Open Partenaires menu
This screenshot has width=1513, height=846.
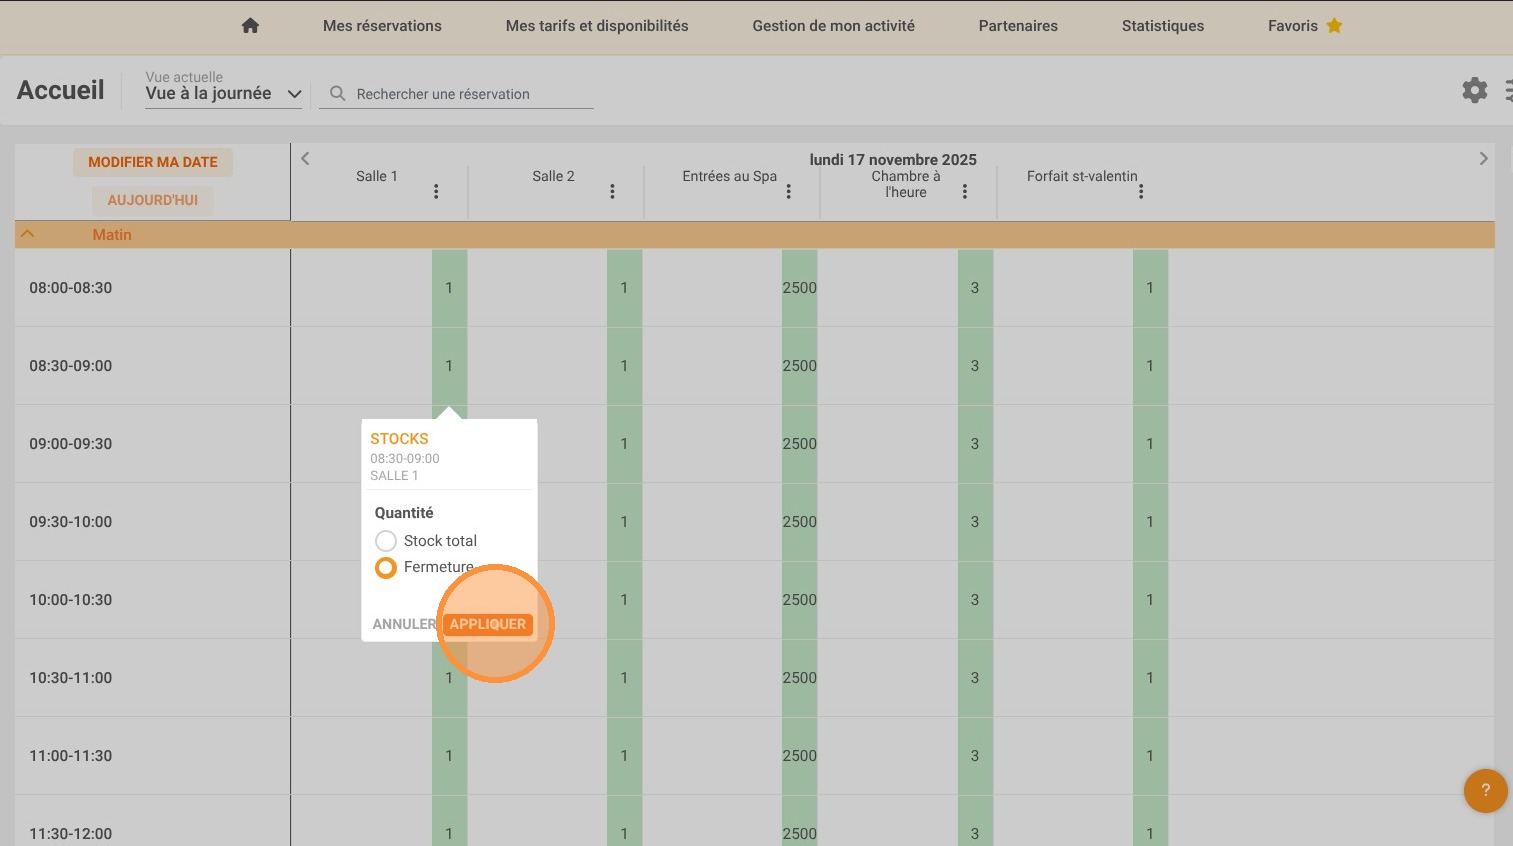tap(1018, 26)
